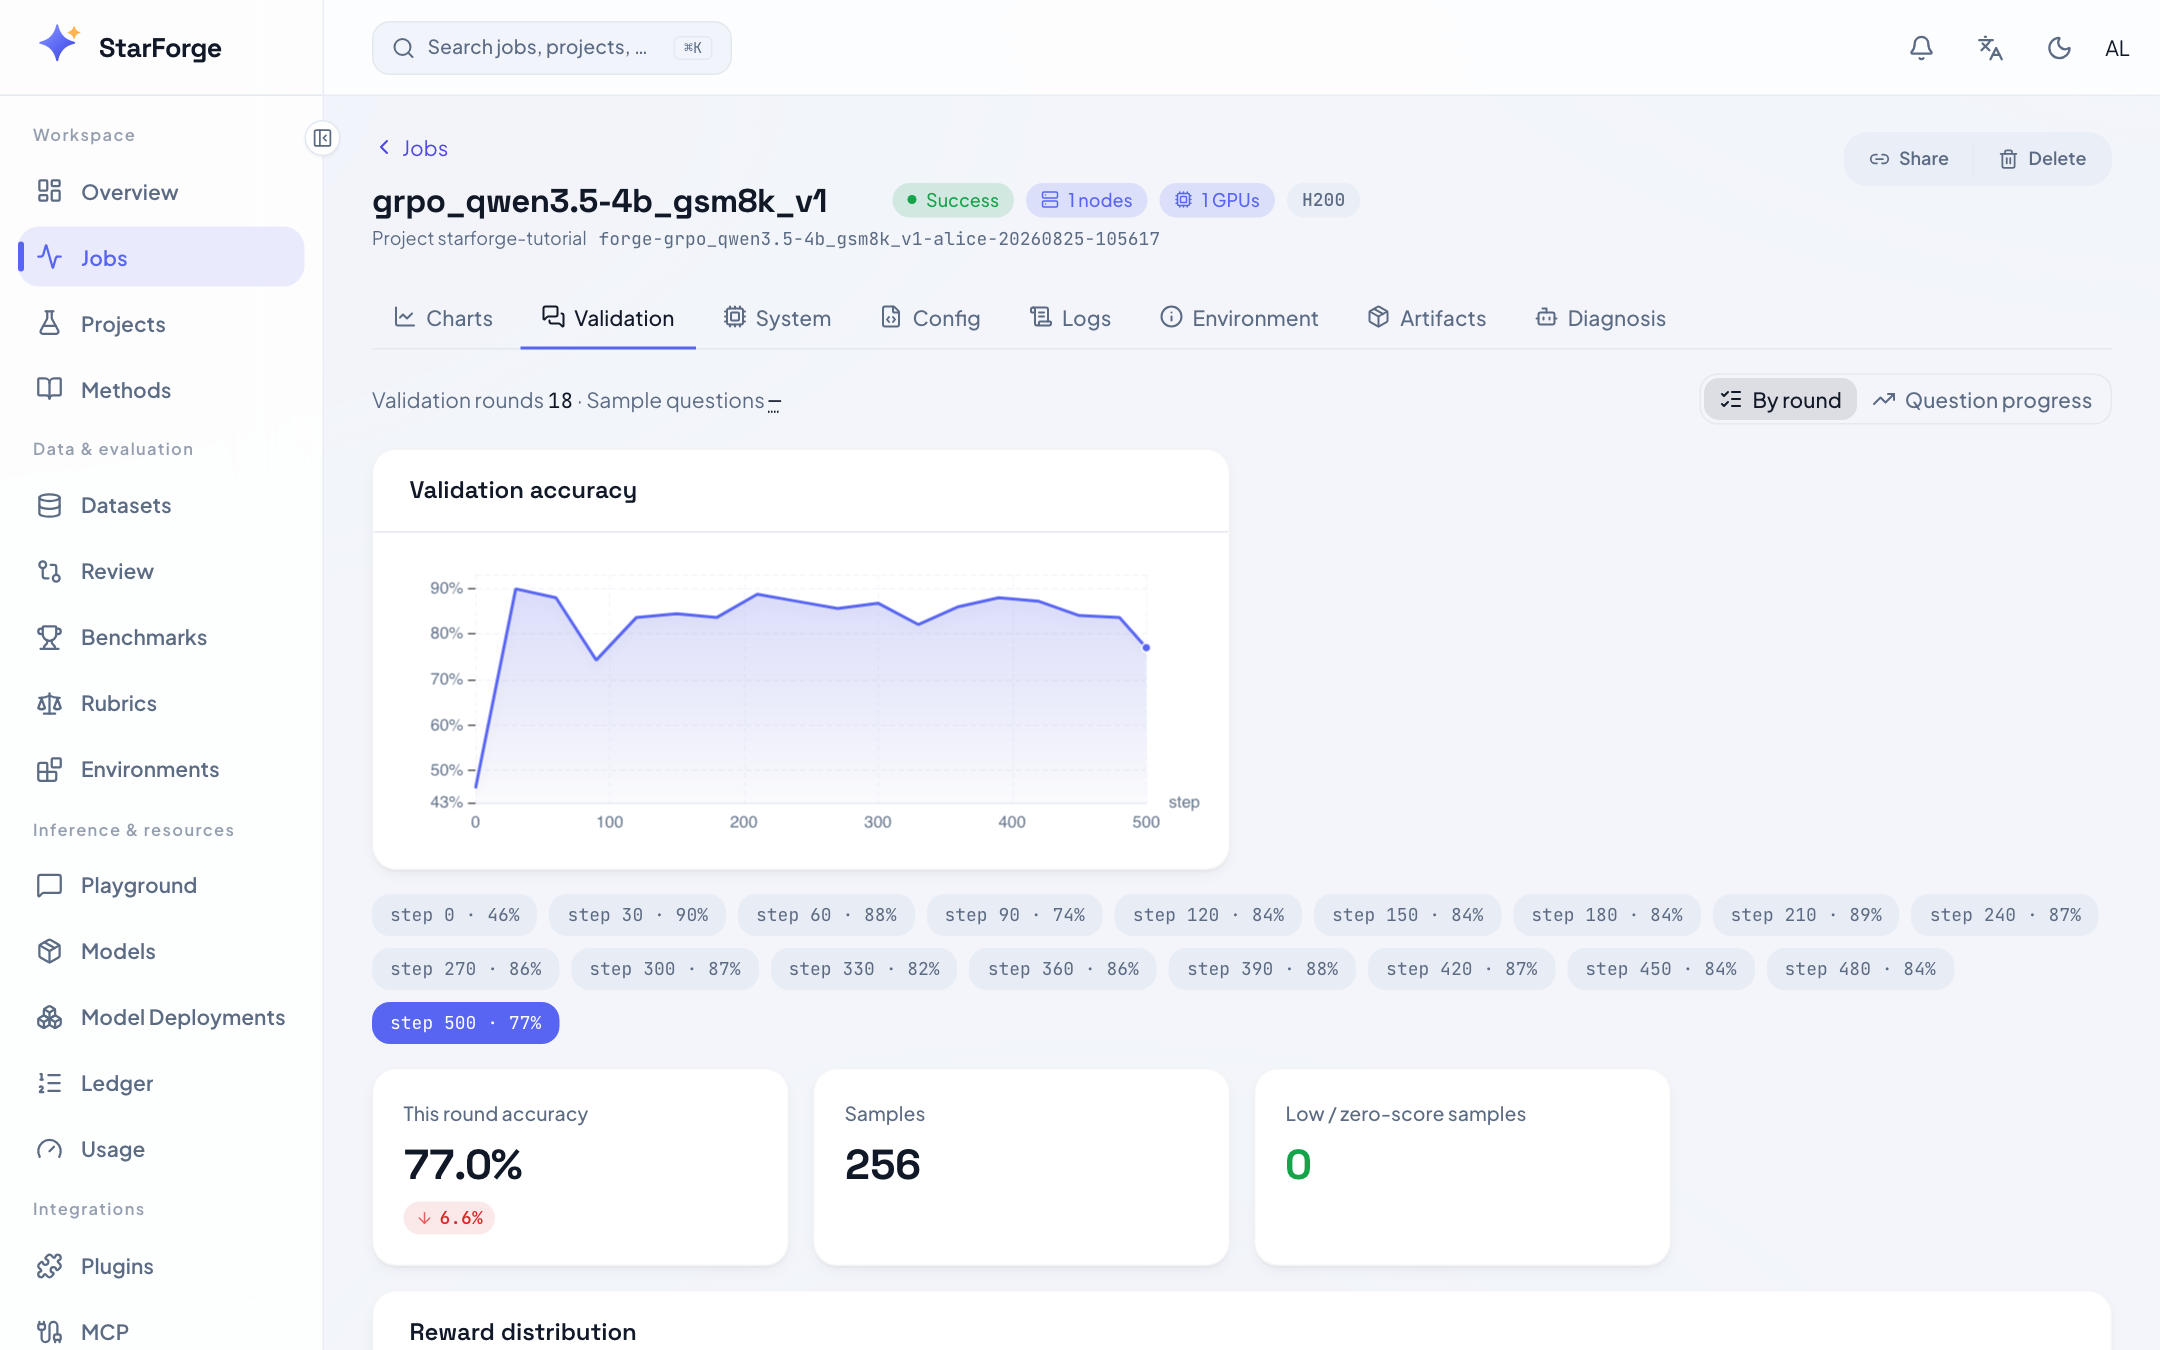2160x1350 pixels.
Task: Open Usage in the sidebar
Action: (161, 1149)
